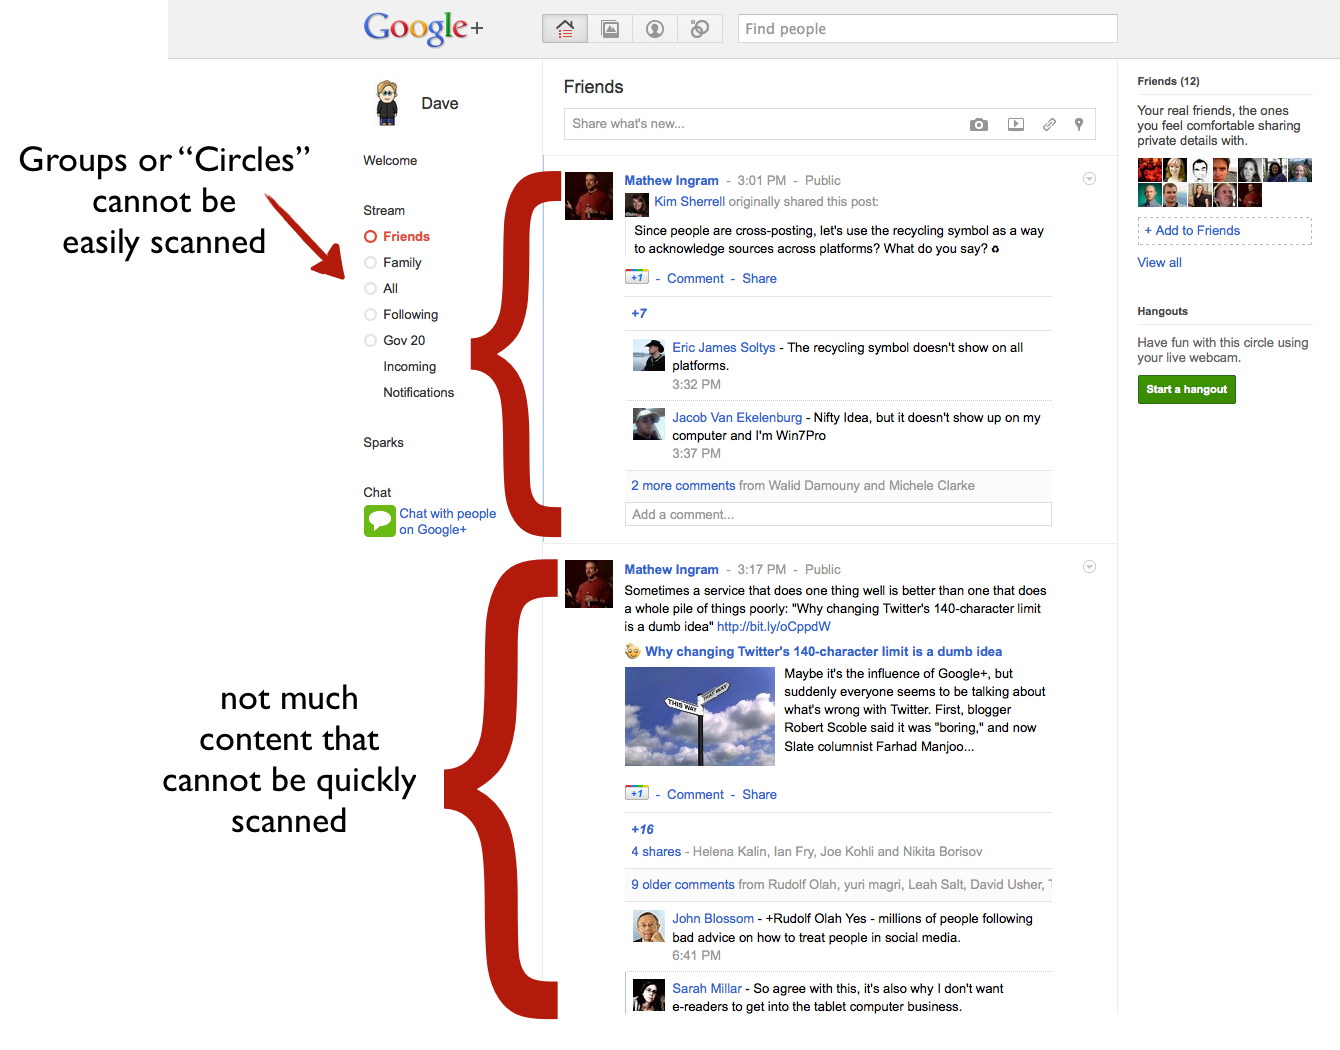
Task: Select the Friends circle stream
Action: coord(406,237)
